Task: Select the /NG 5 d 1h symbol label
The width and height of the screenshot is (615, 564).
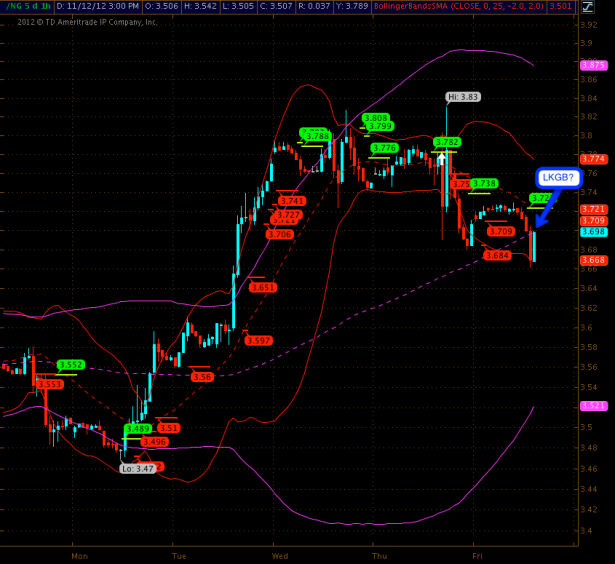Action: [27, 6]
